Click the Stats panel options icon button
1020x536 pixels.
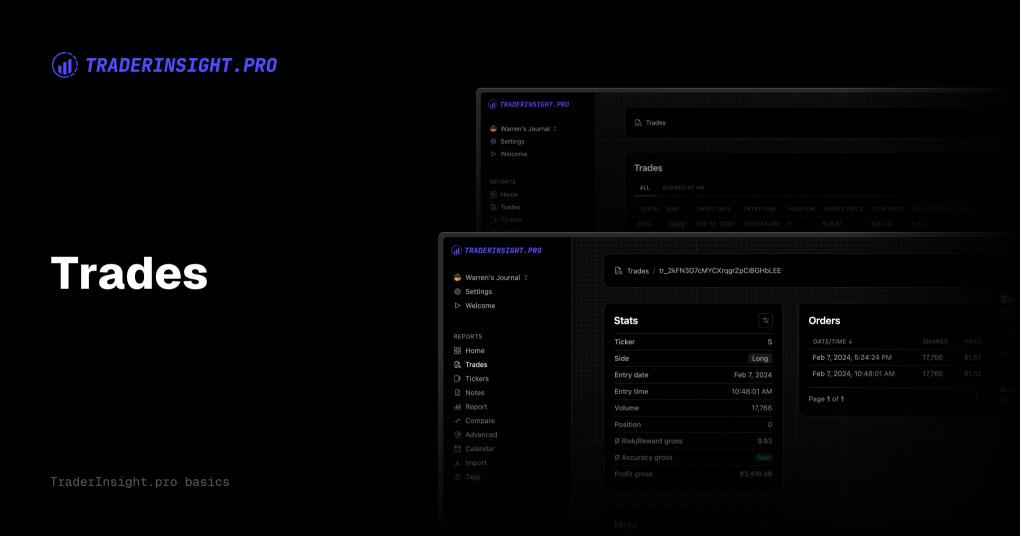click(766, 320)
